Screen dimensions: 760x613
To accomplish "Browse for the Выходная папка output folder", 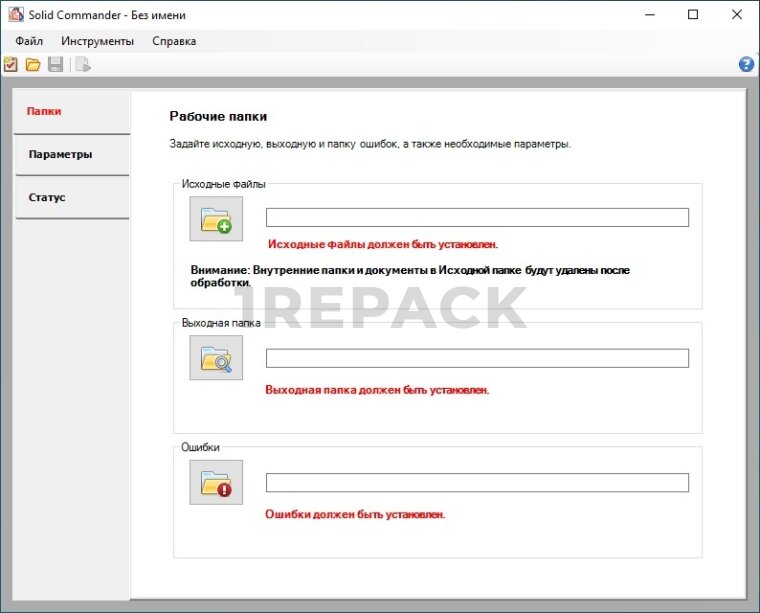I will tap(216, 358).
